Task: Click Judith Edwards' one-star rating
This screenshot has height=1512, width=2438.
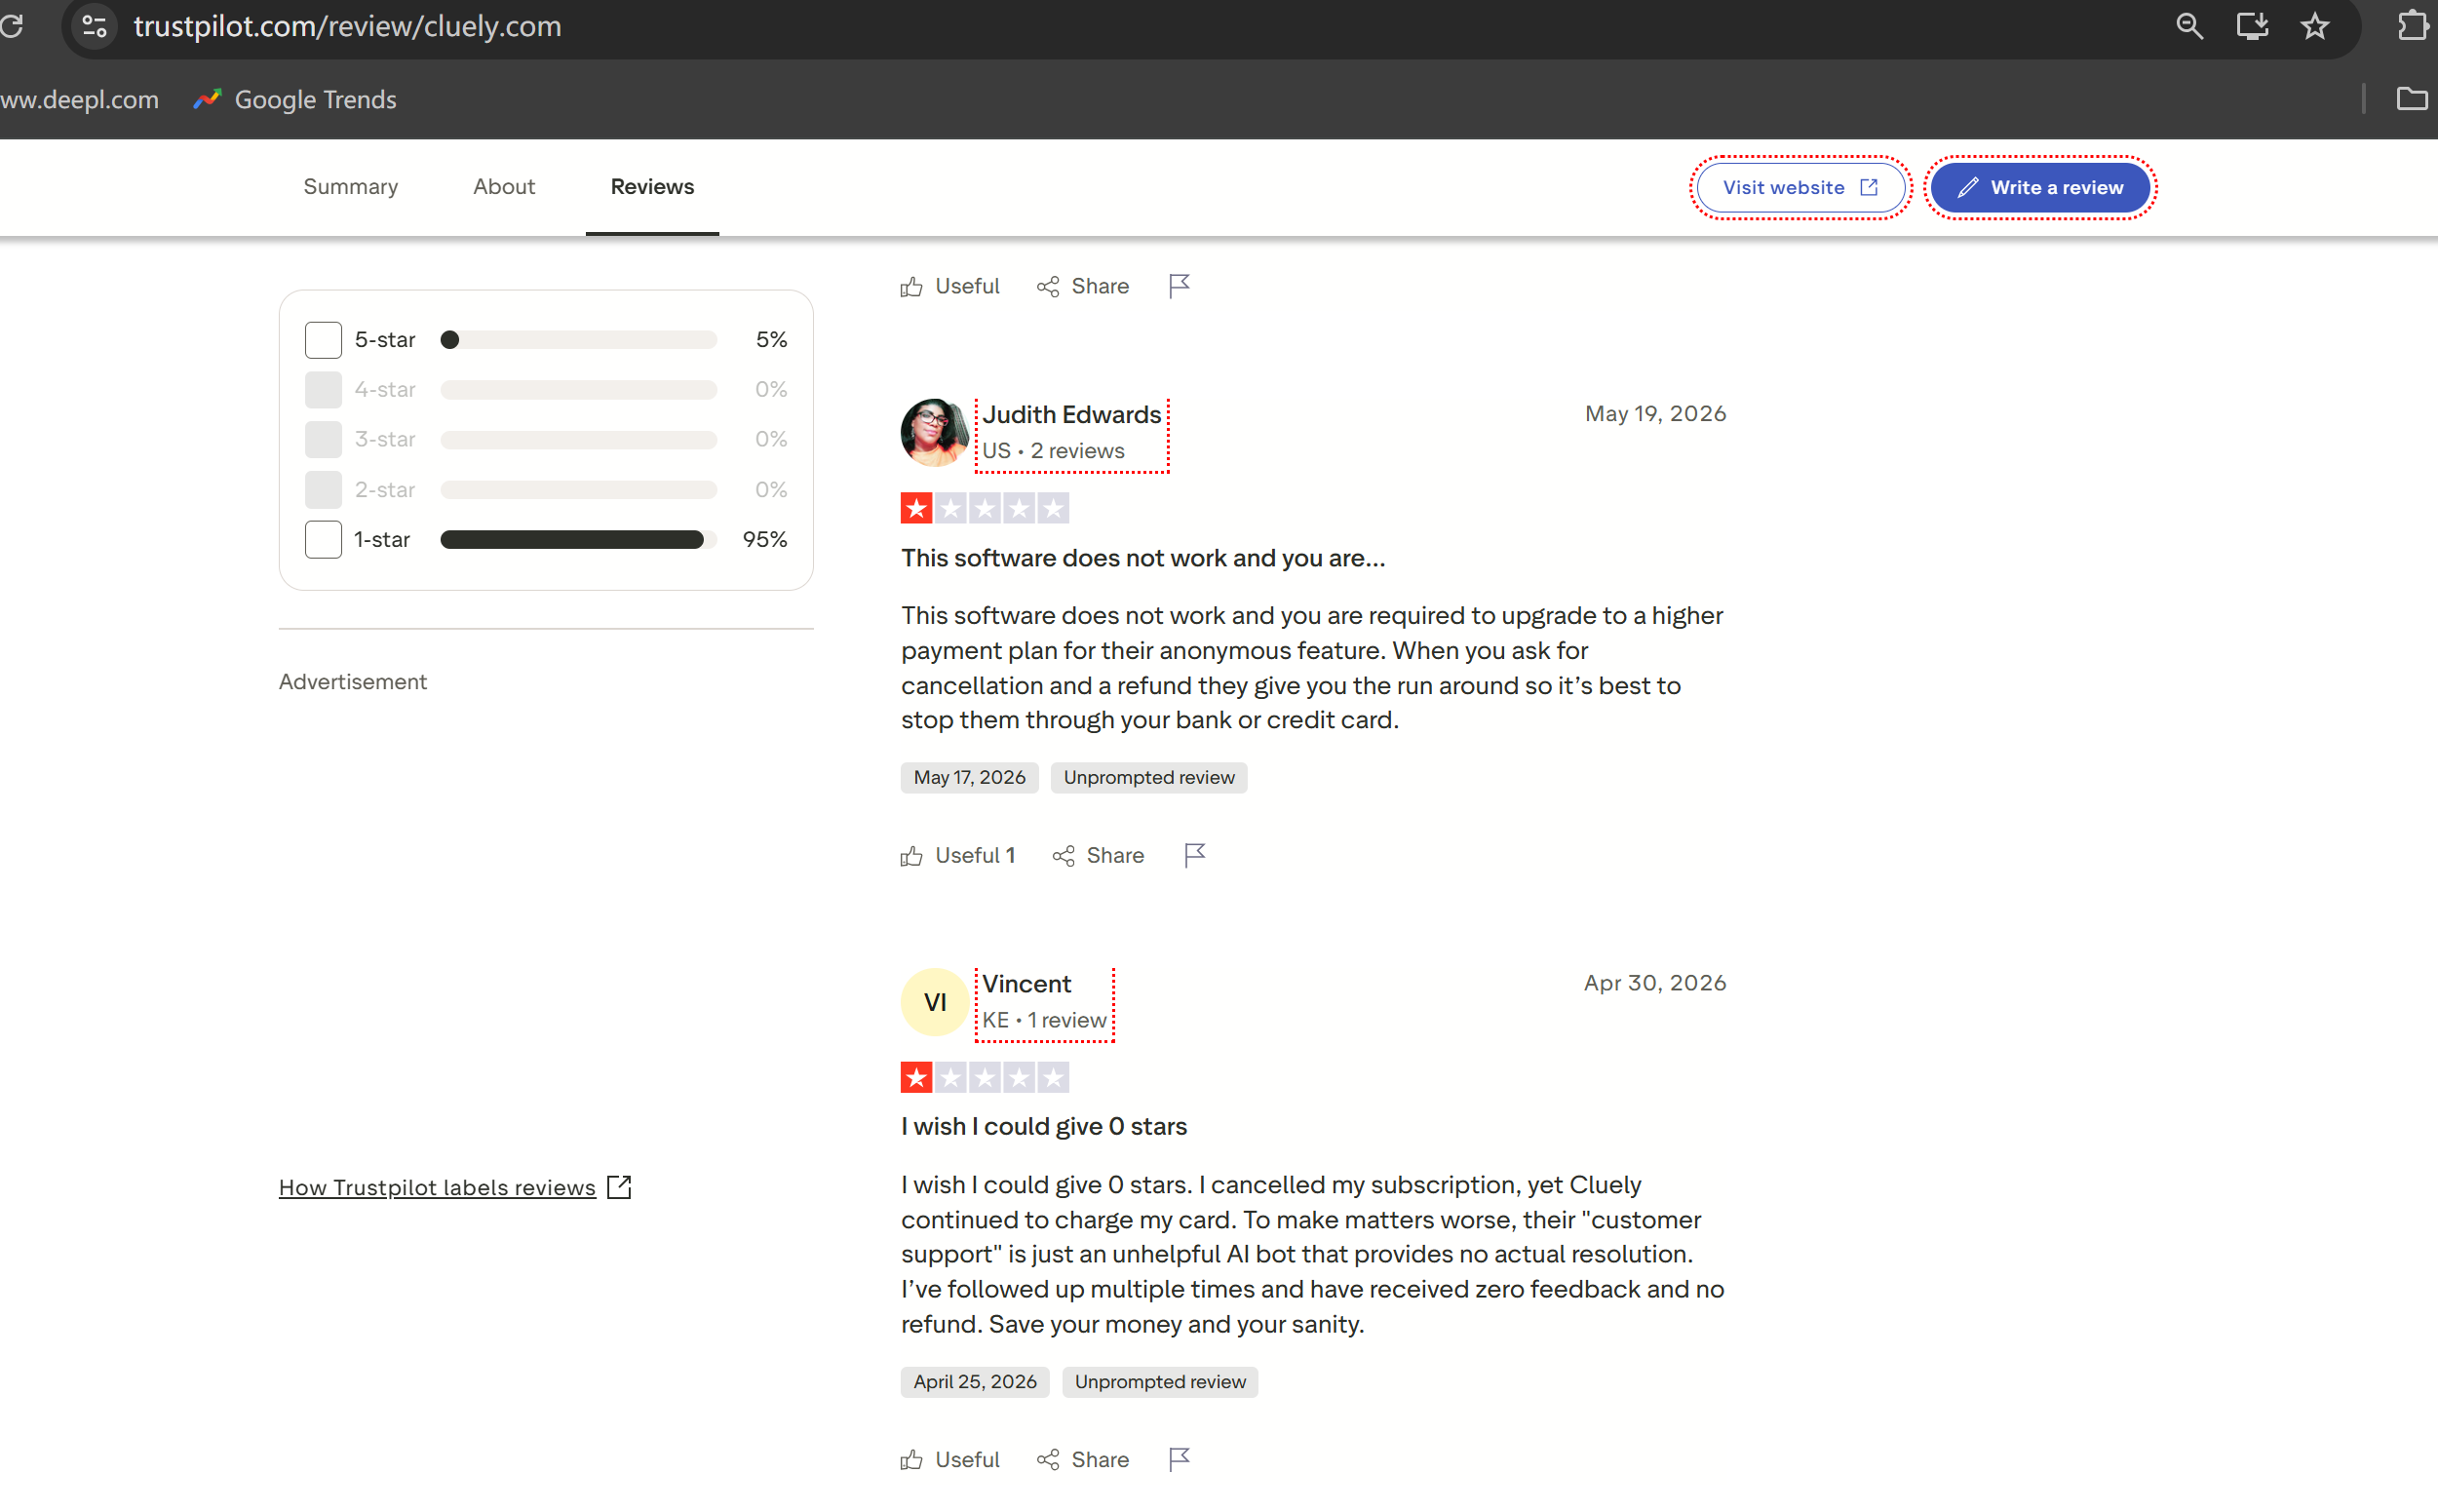Action: coord(985,509)
